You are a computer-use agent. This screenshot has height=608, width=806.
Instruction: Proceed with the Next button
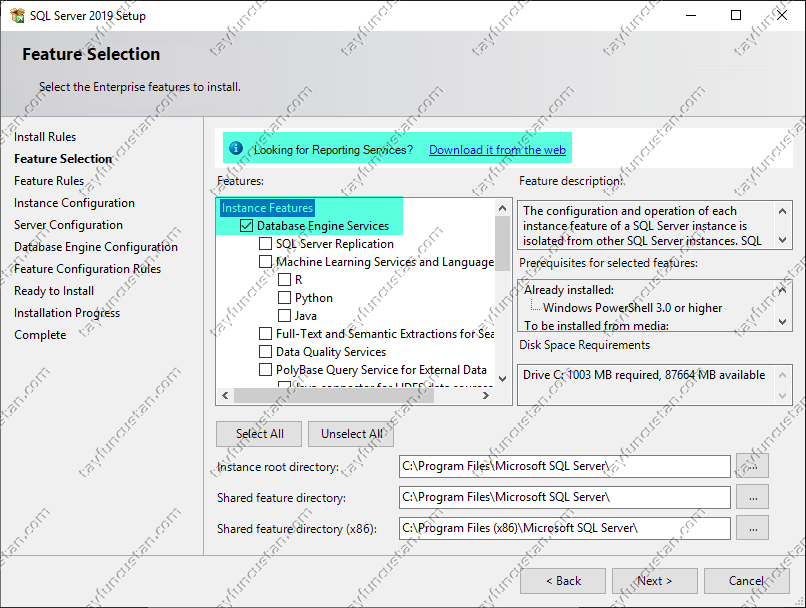[x=654, y=581]
